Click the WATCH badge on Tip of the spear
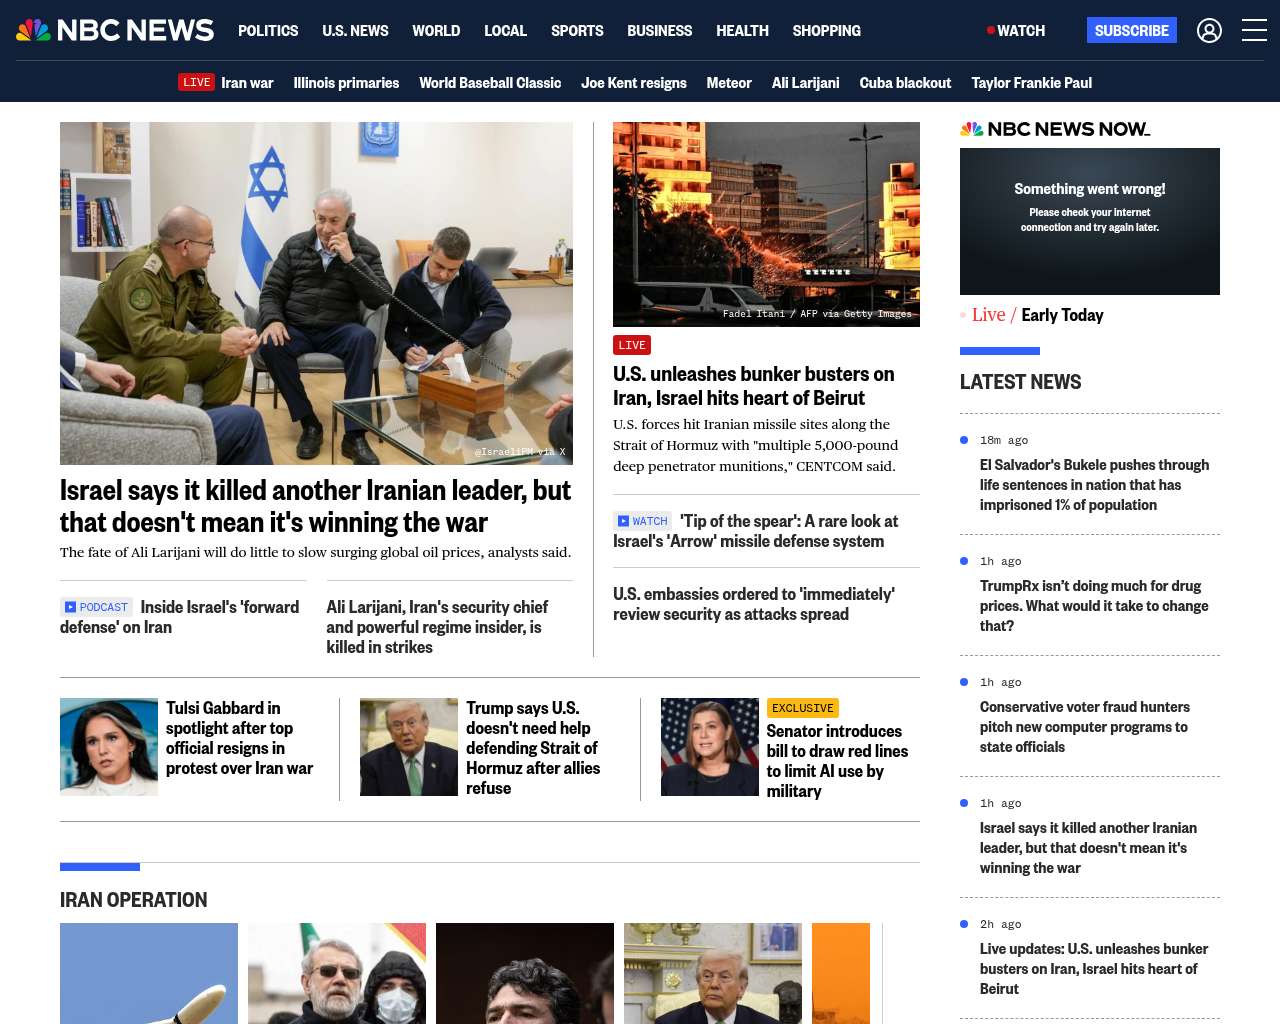 pyautogui.click(x=642, y=521)
